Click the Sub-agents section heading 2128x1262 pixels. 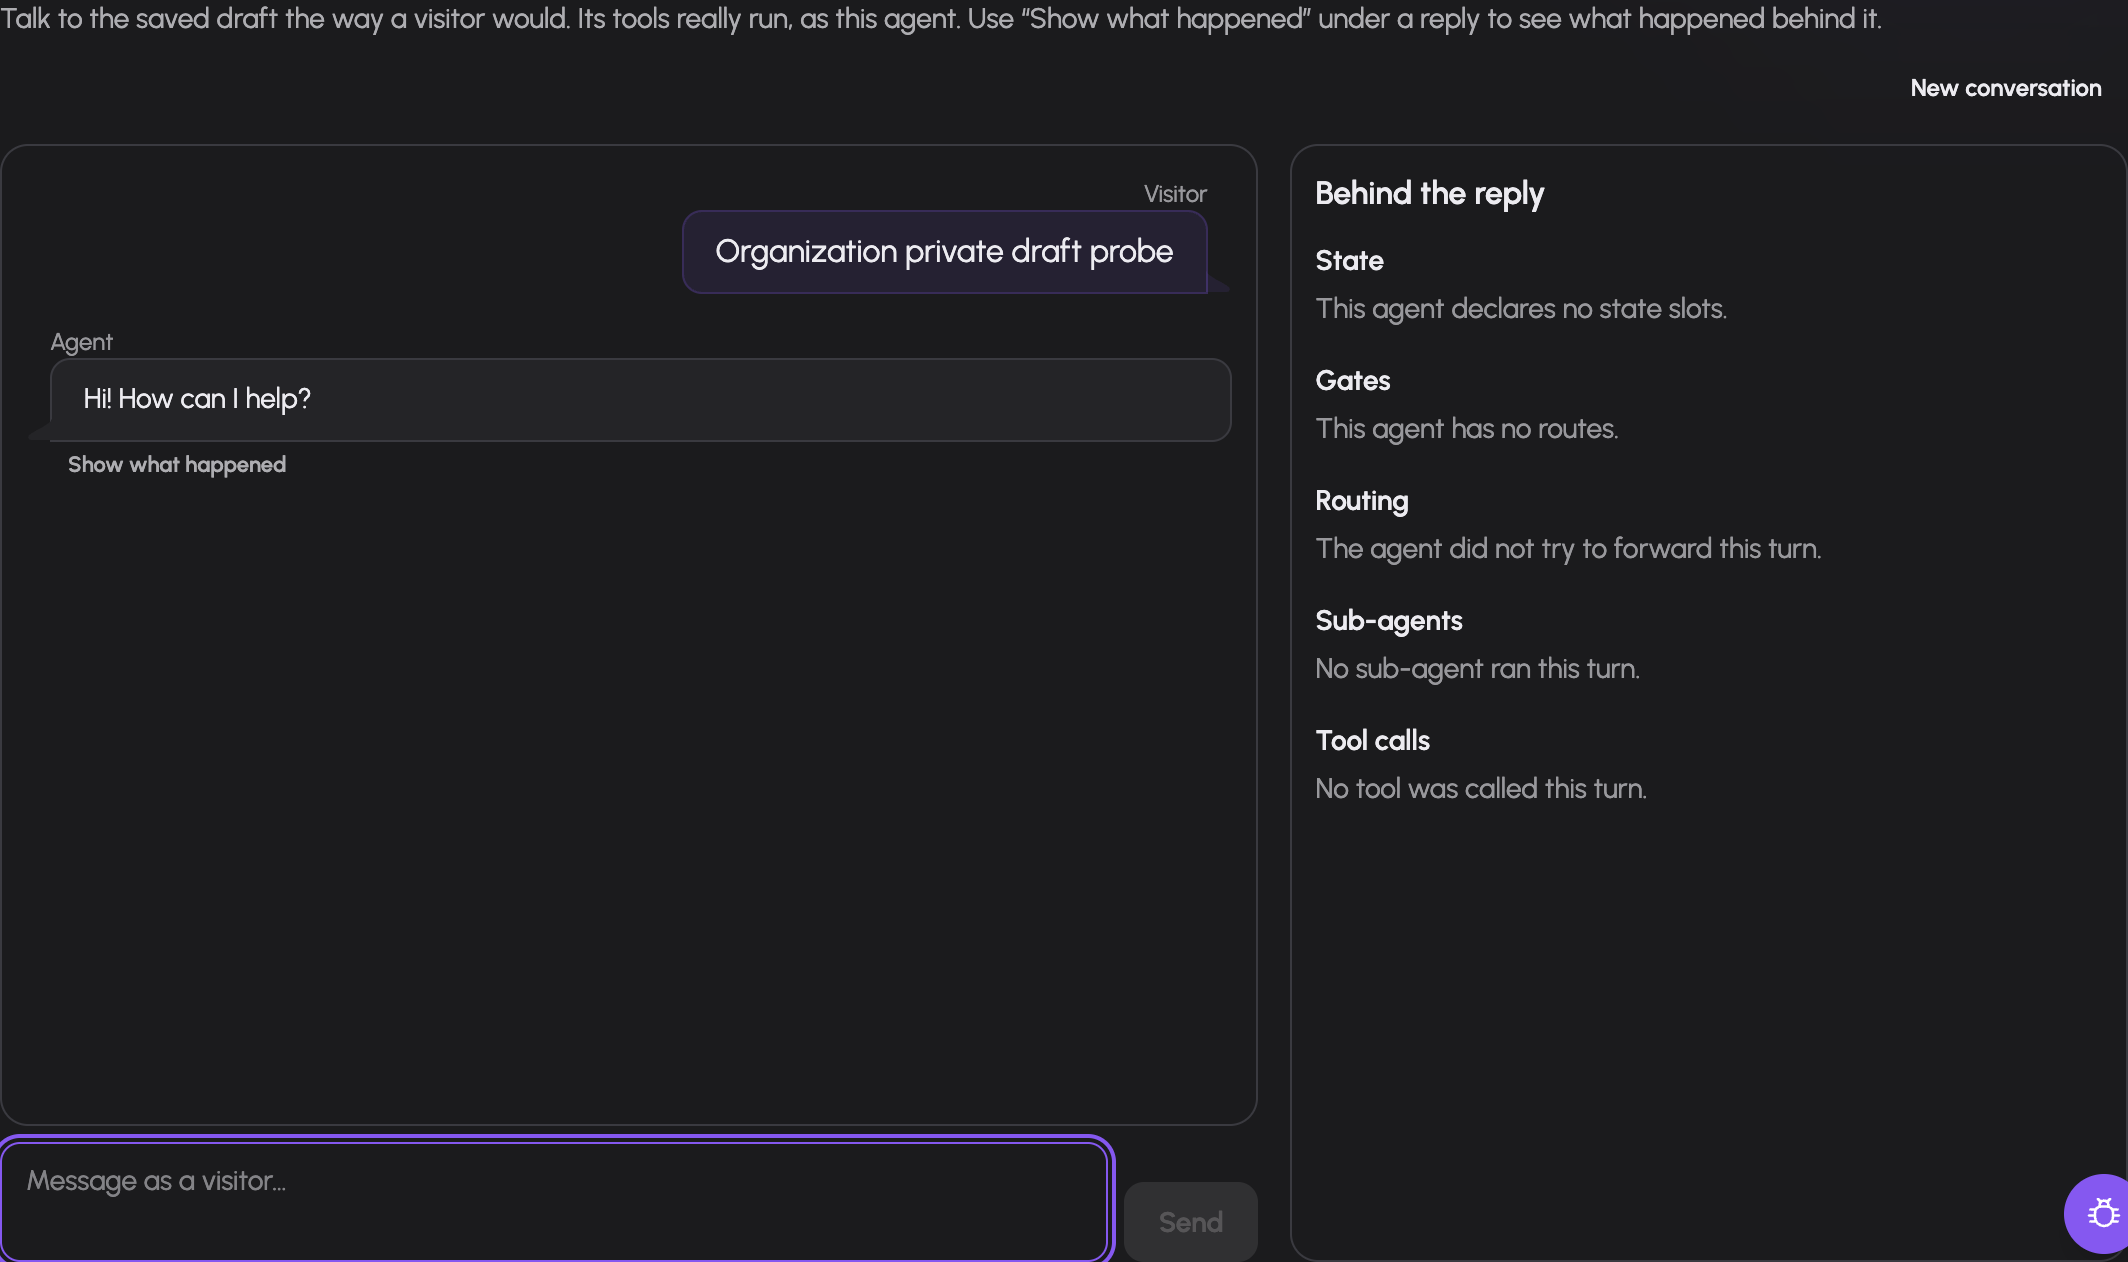pyautogui.click(x=1388, y=621)
